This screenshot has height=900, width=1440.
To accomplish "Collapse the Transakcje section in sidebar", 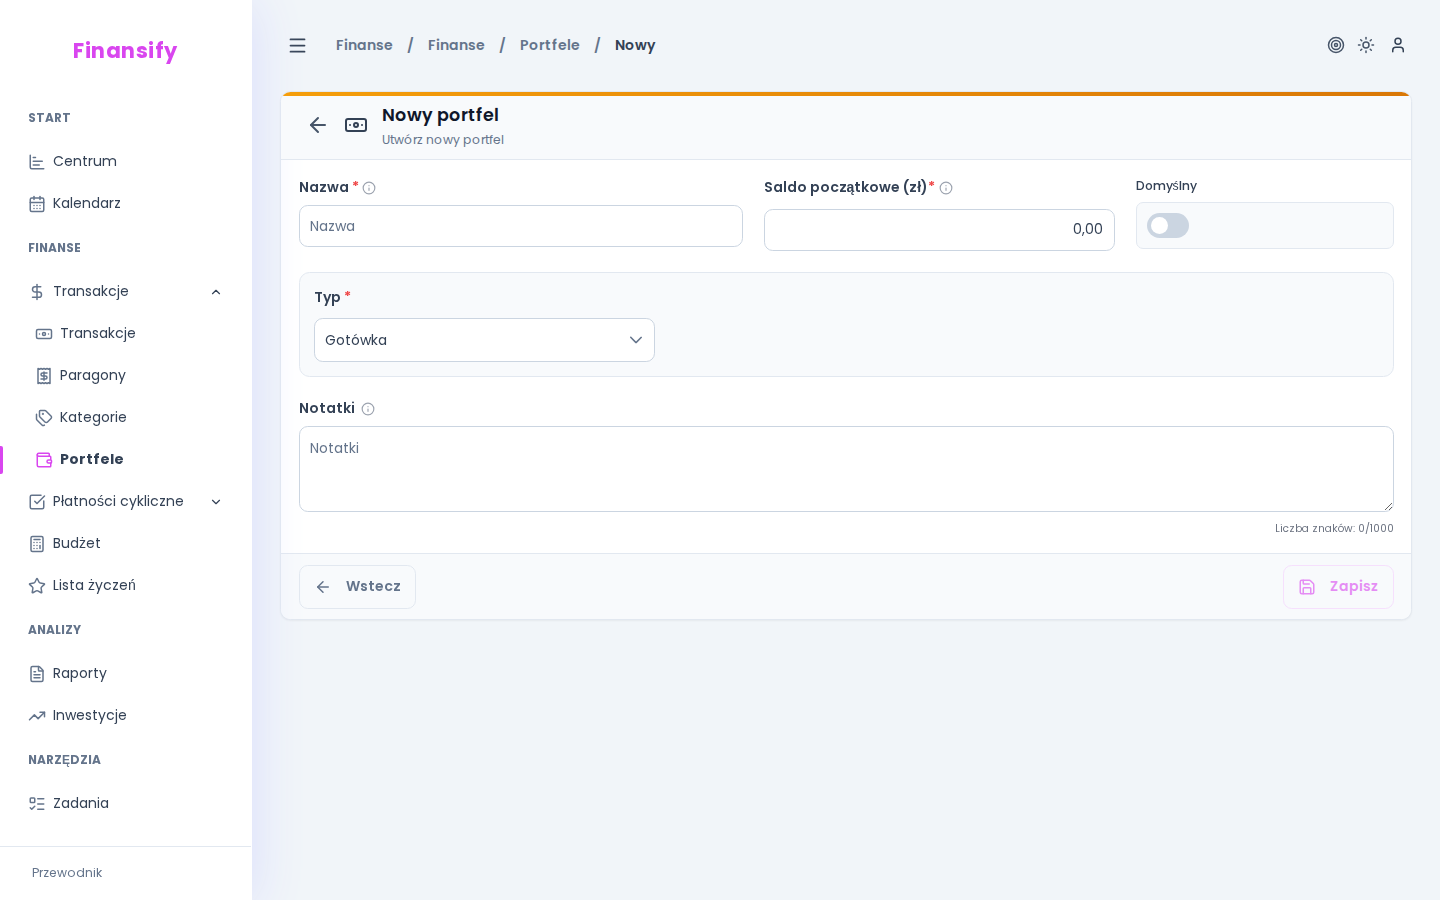I will coord(216,292).
